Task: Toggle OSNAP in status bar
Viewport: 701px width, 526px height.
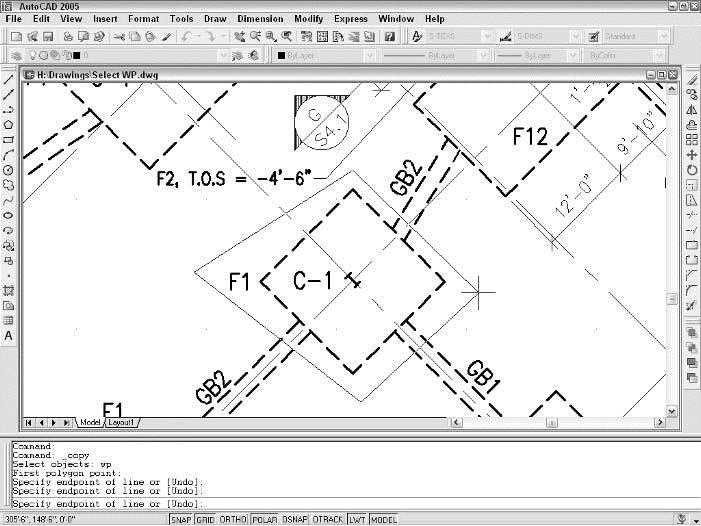Action: tap(295, 520)
